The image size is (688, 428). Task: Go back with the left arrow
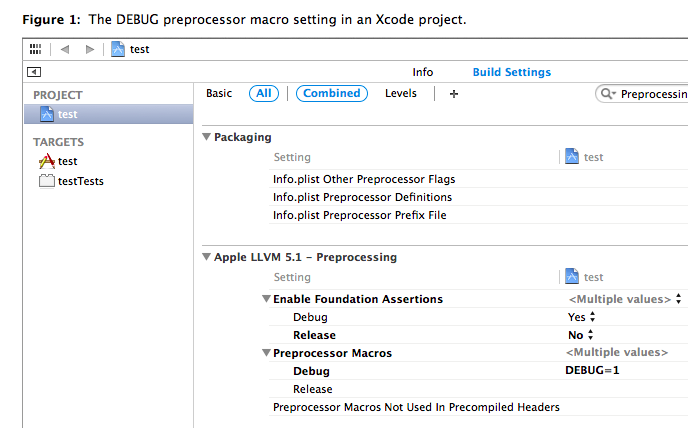point(65,49)
